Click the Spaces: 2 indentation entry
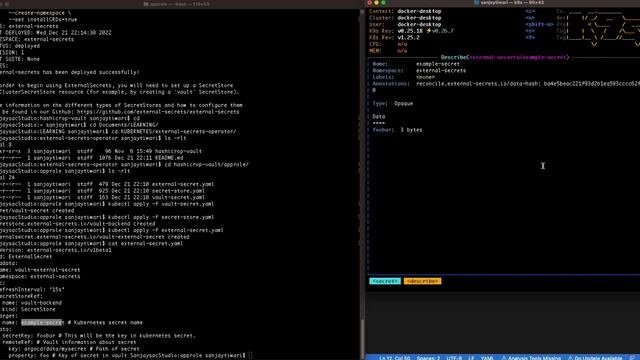 (x=428, y=358)
